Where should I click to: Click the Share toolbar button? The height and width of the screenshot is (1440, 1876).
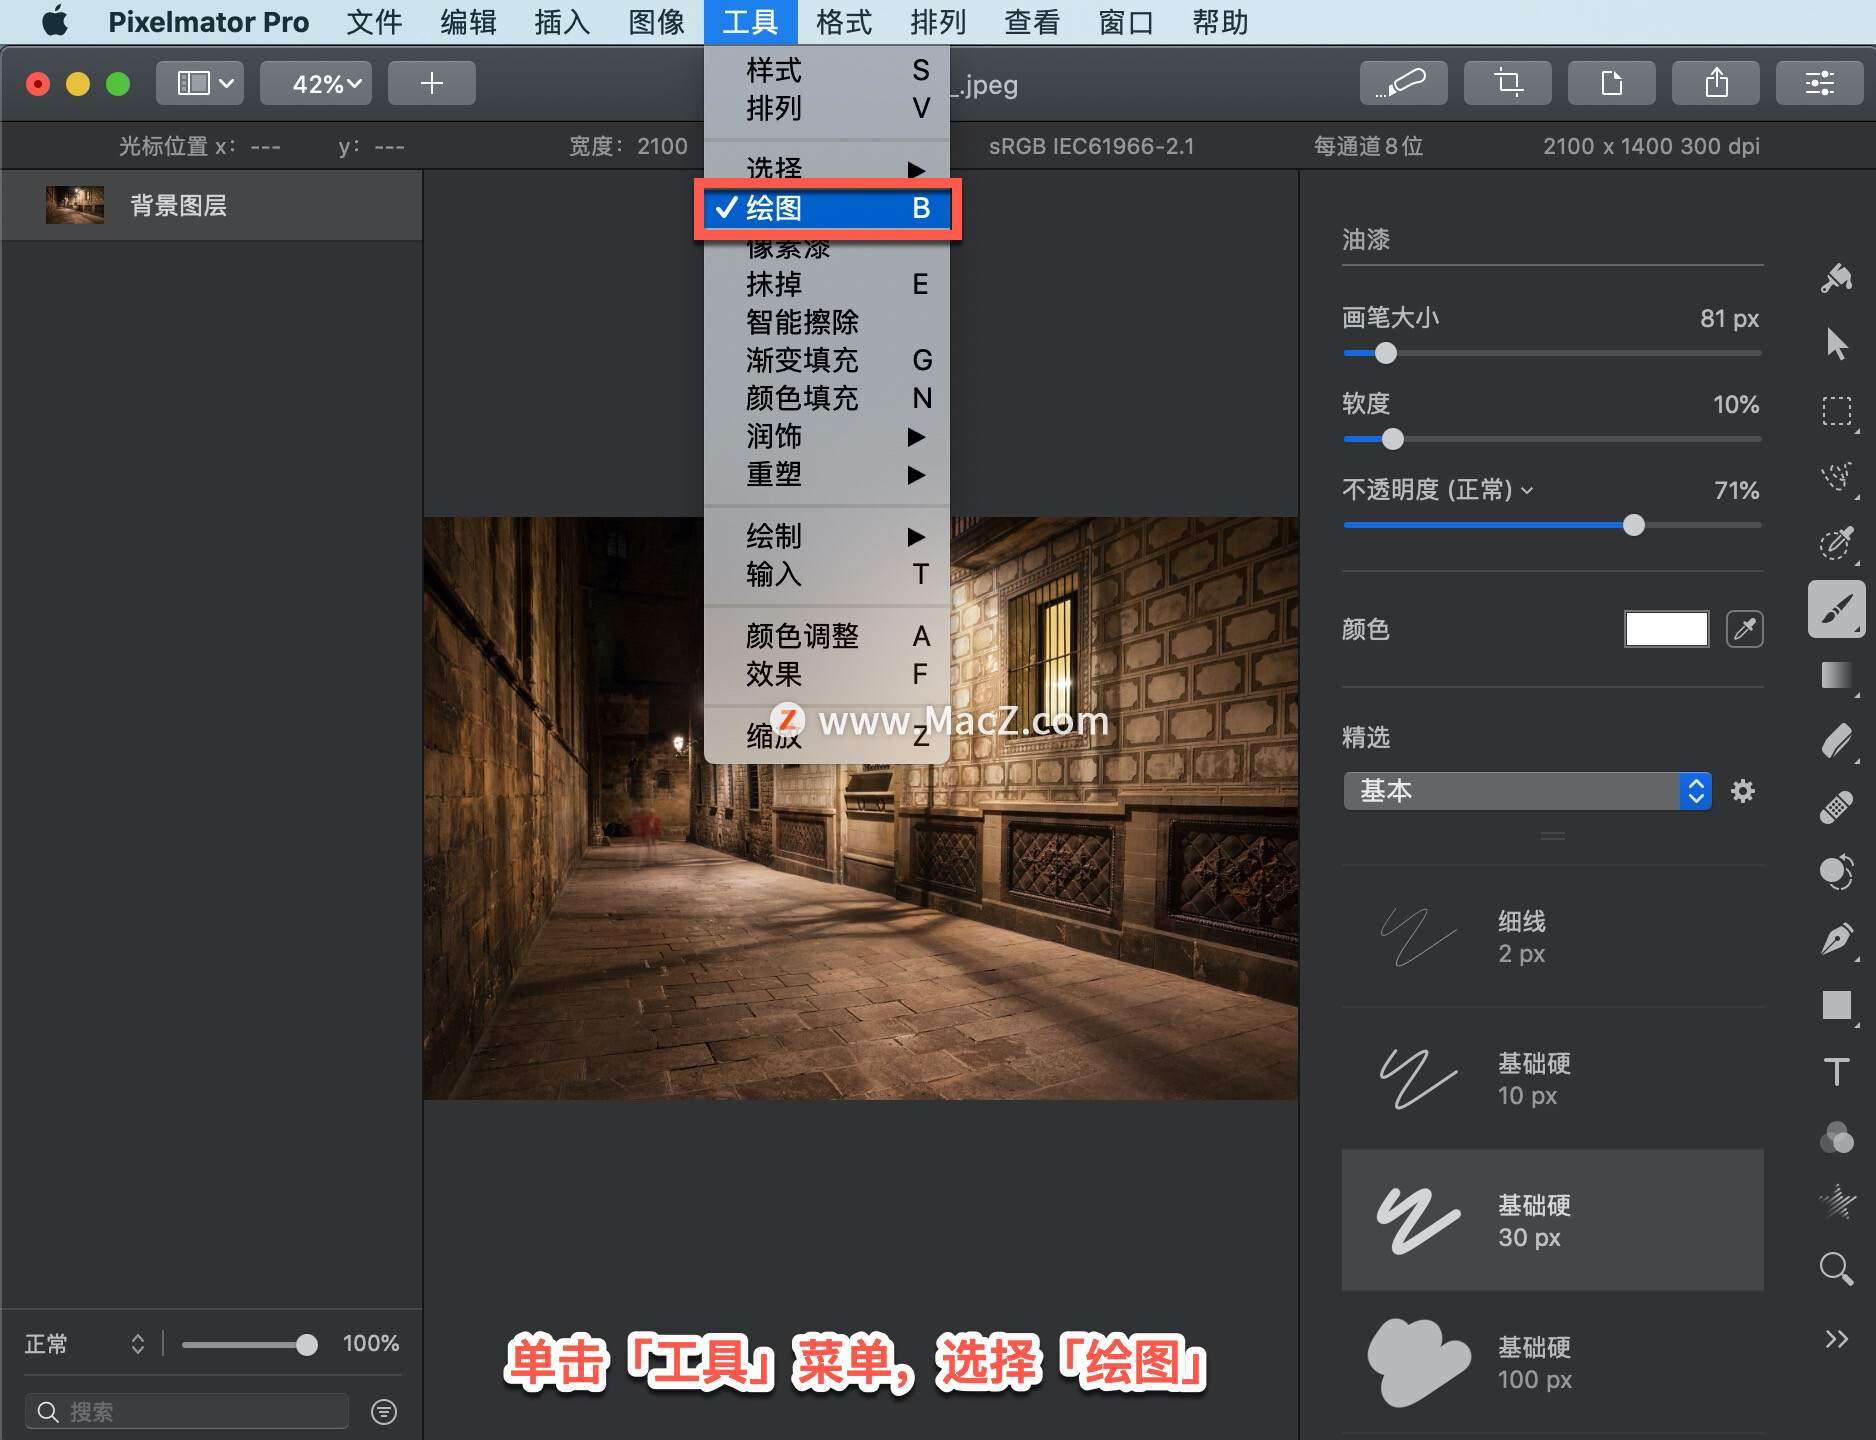[x=1715, y=83]
